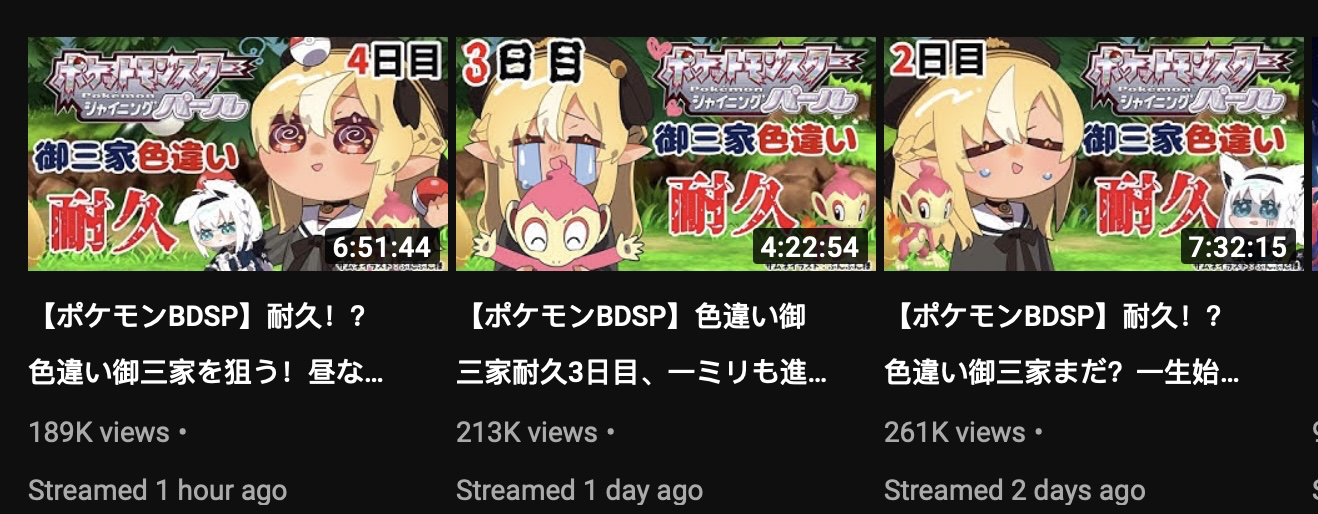Screen dimensions: 1318x514
Task: Click the 4:22:54 duration badge
Action: pyautogui.click(x=809, y=246)
